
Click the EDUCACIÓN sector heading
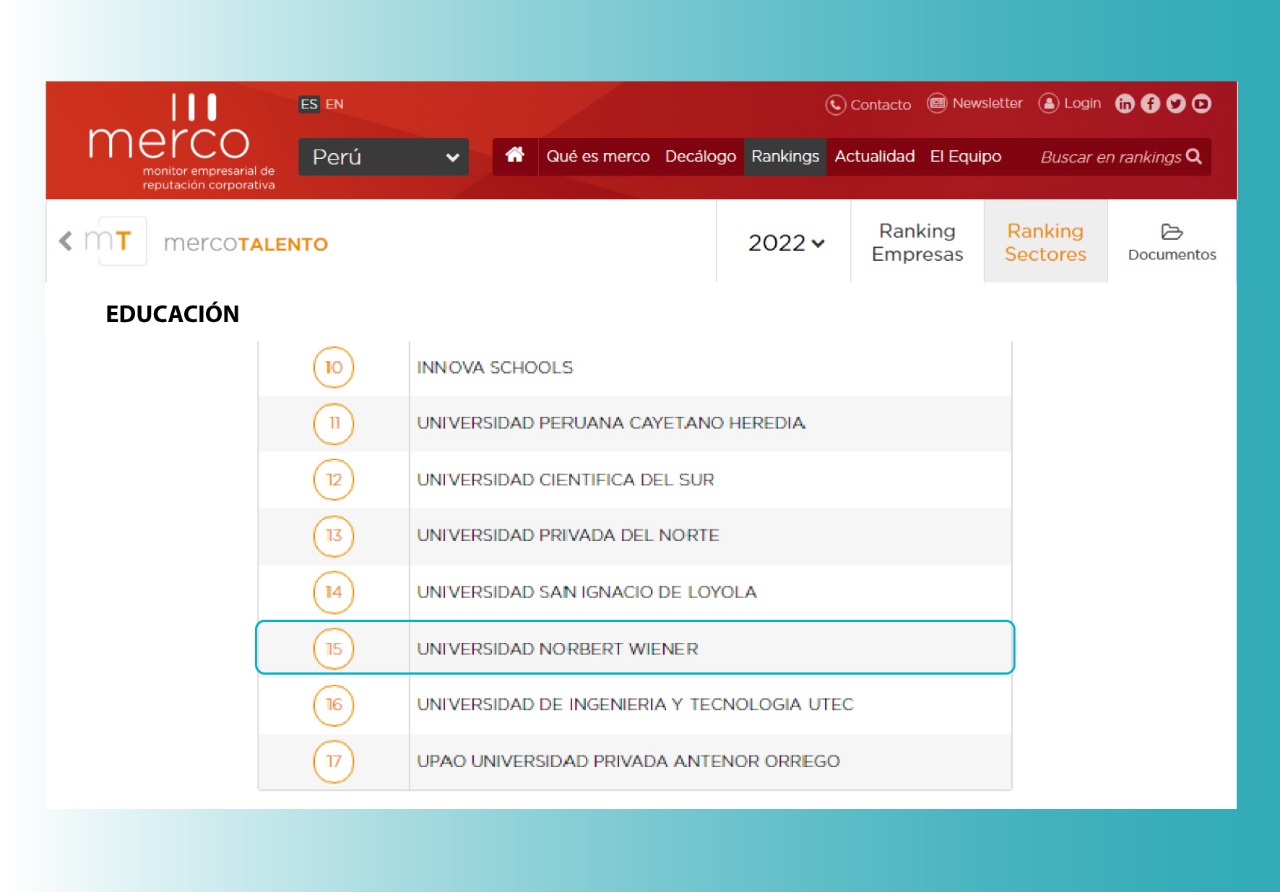(x=173, y=314)
